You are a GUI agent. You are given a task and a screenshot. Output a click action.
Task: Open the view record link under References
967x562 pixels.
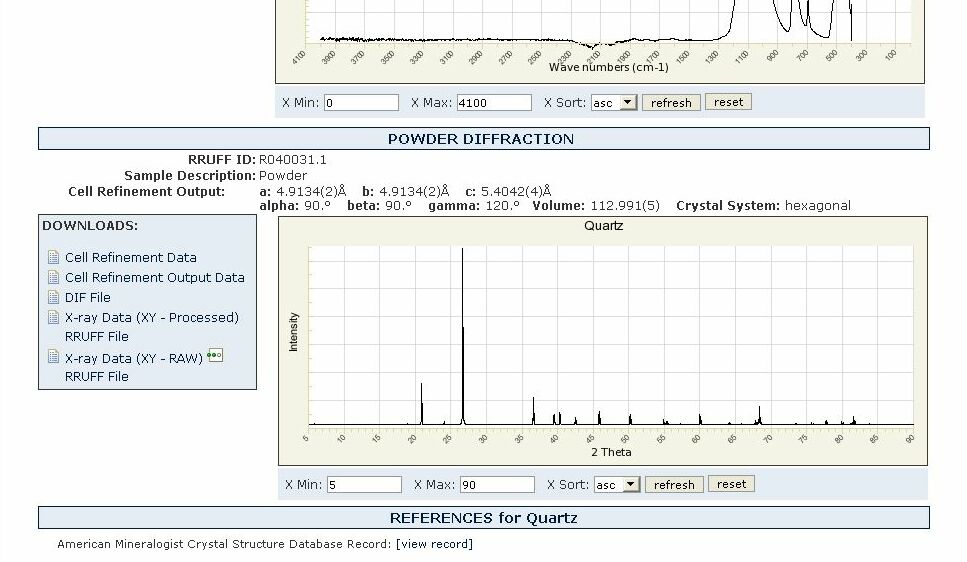(x=434, y=544)
